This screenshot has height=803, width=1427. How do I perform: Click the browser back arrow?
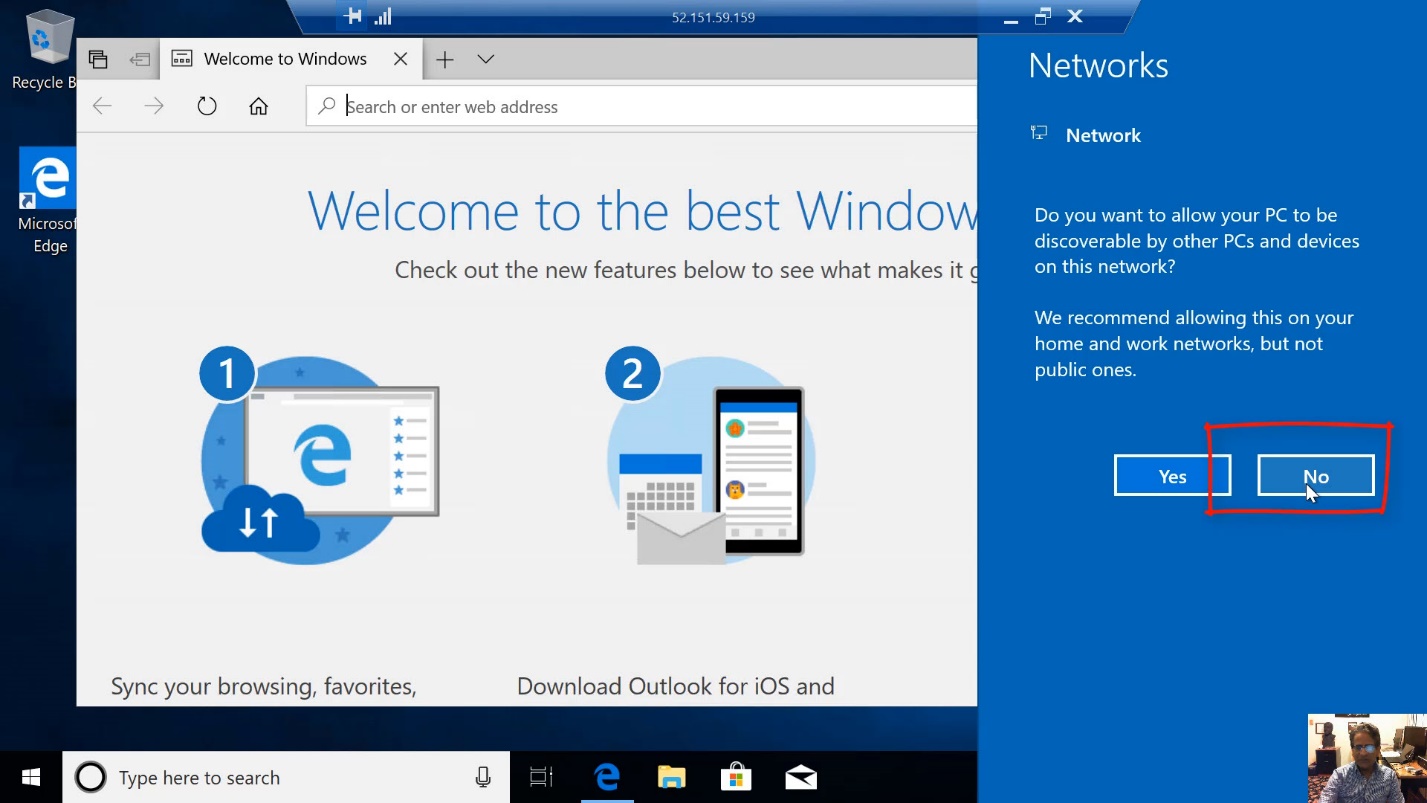[102, 106]
